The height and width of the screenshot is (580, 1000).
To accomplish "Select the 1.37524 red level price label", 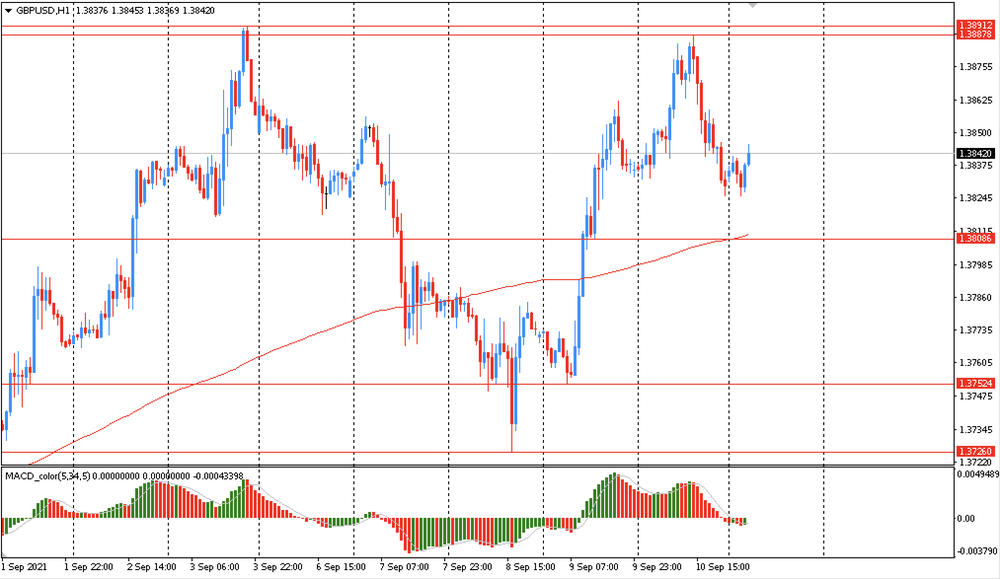I will tap(976, 383).
